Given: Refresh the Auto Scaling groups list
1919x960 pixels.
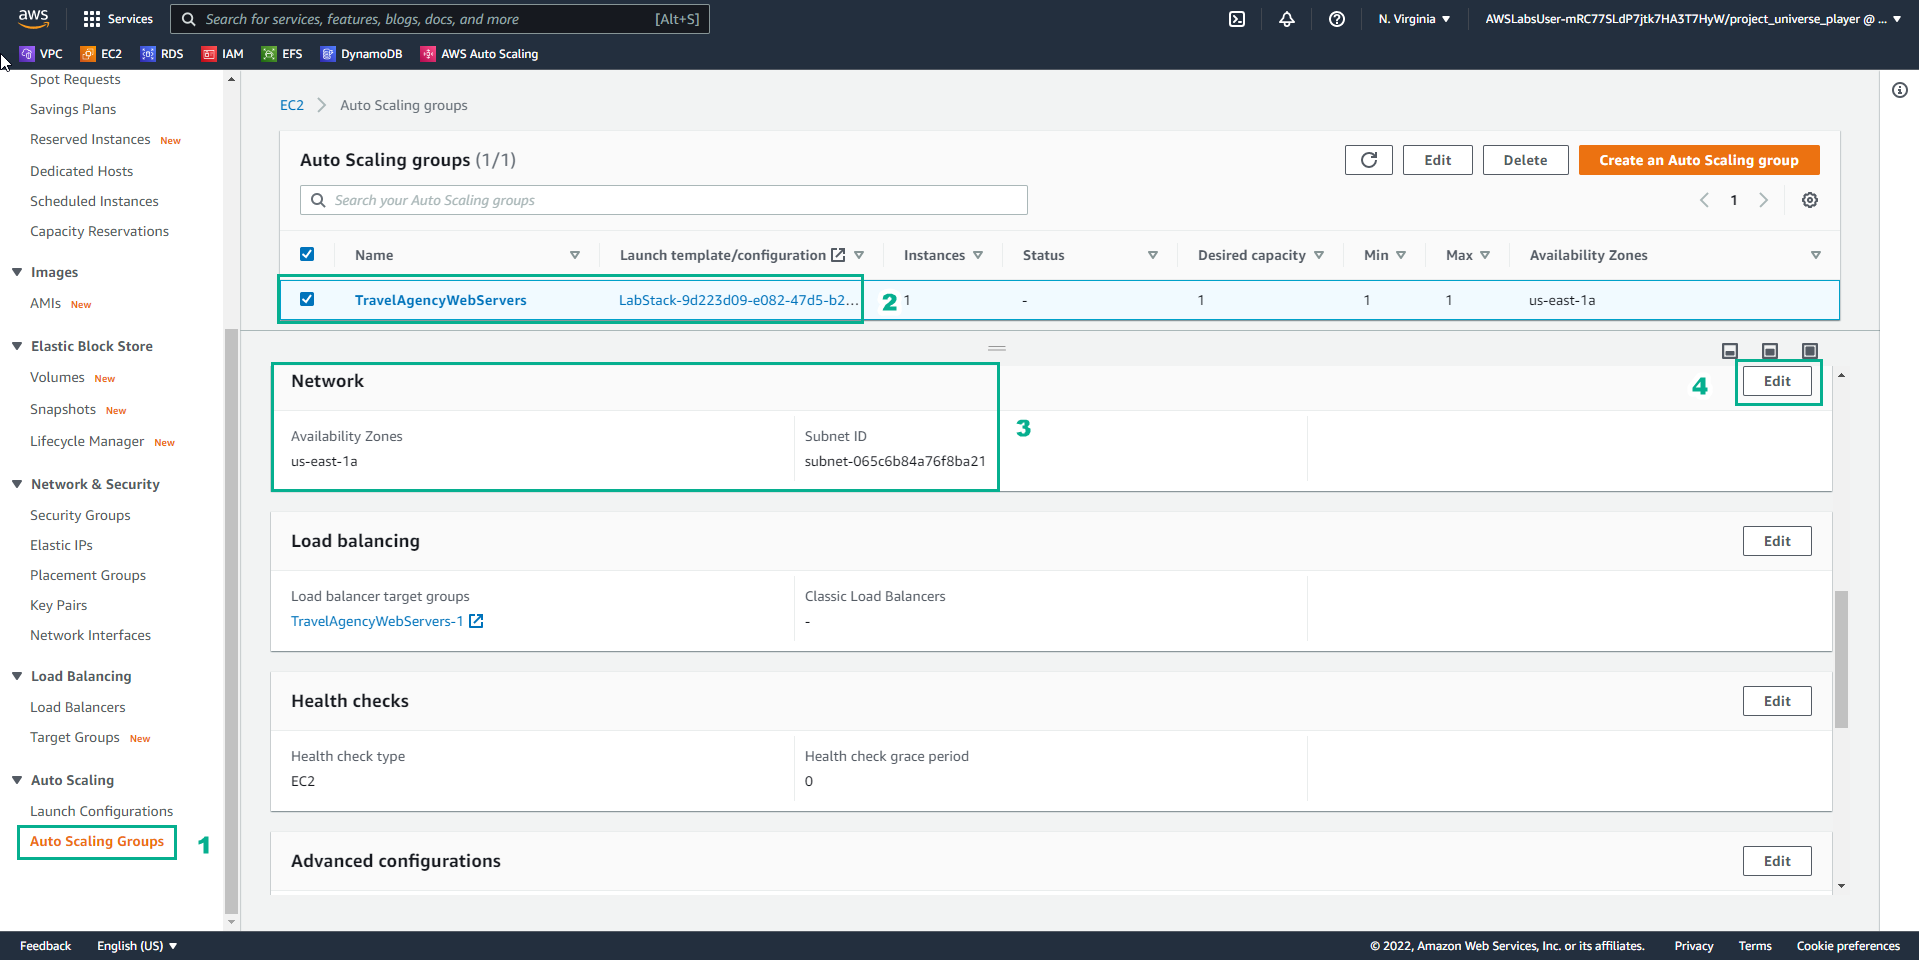Looking at the screenshot, I should click(1369, 160).
